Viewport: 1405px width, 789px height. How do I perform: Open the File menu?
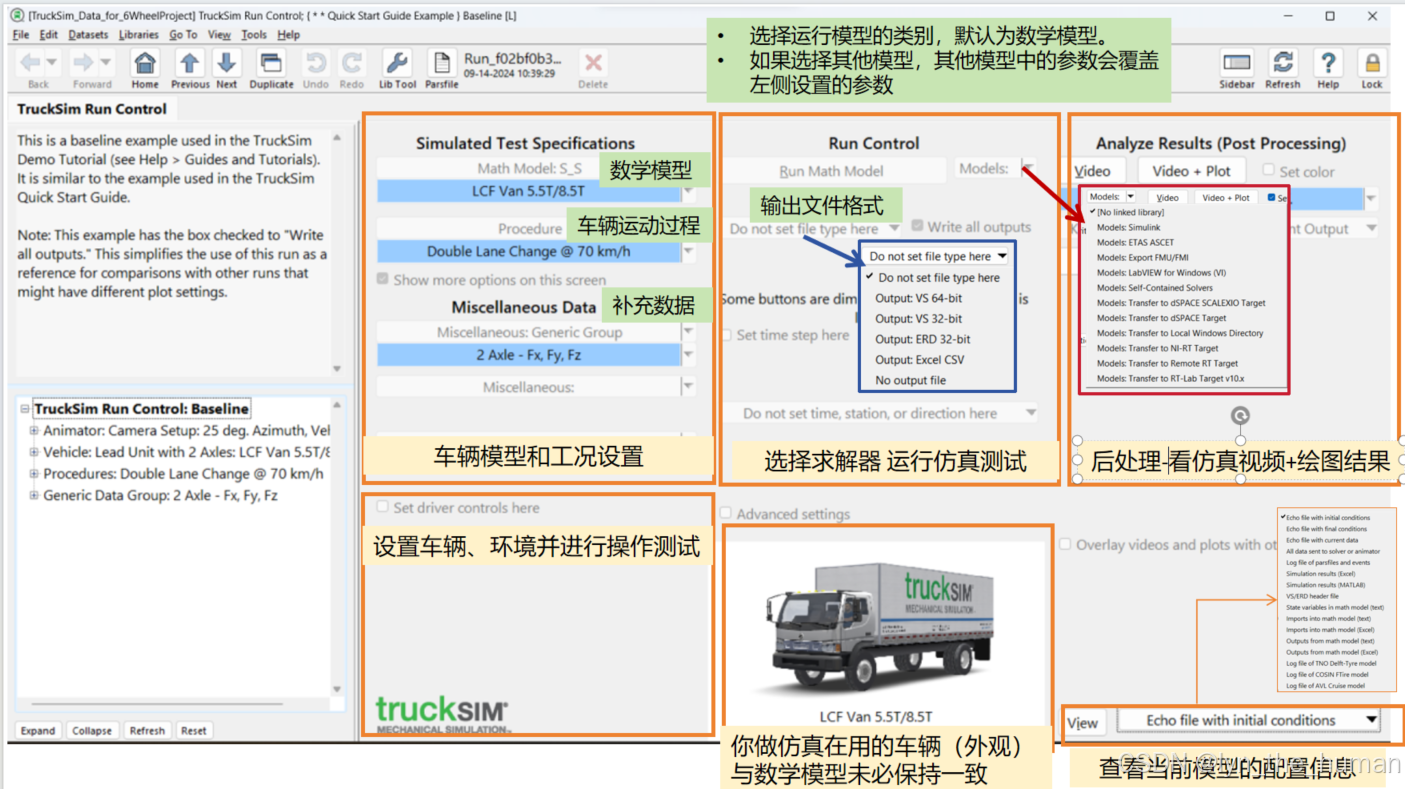(21, 34)
